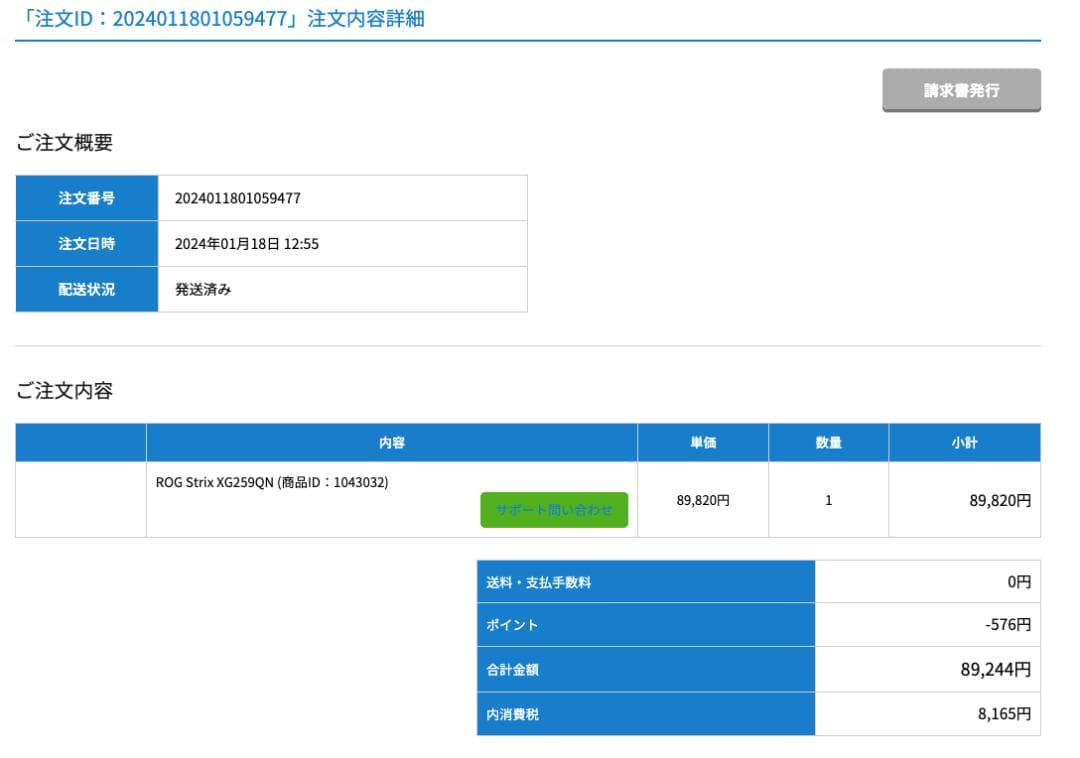
Task: Select the 発送済み shipping status
Action: [x=203, y=290]
